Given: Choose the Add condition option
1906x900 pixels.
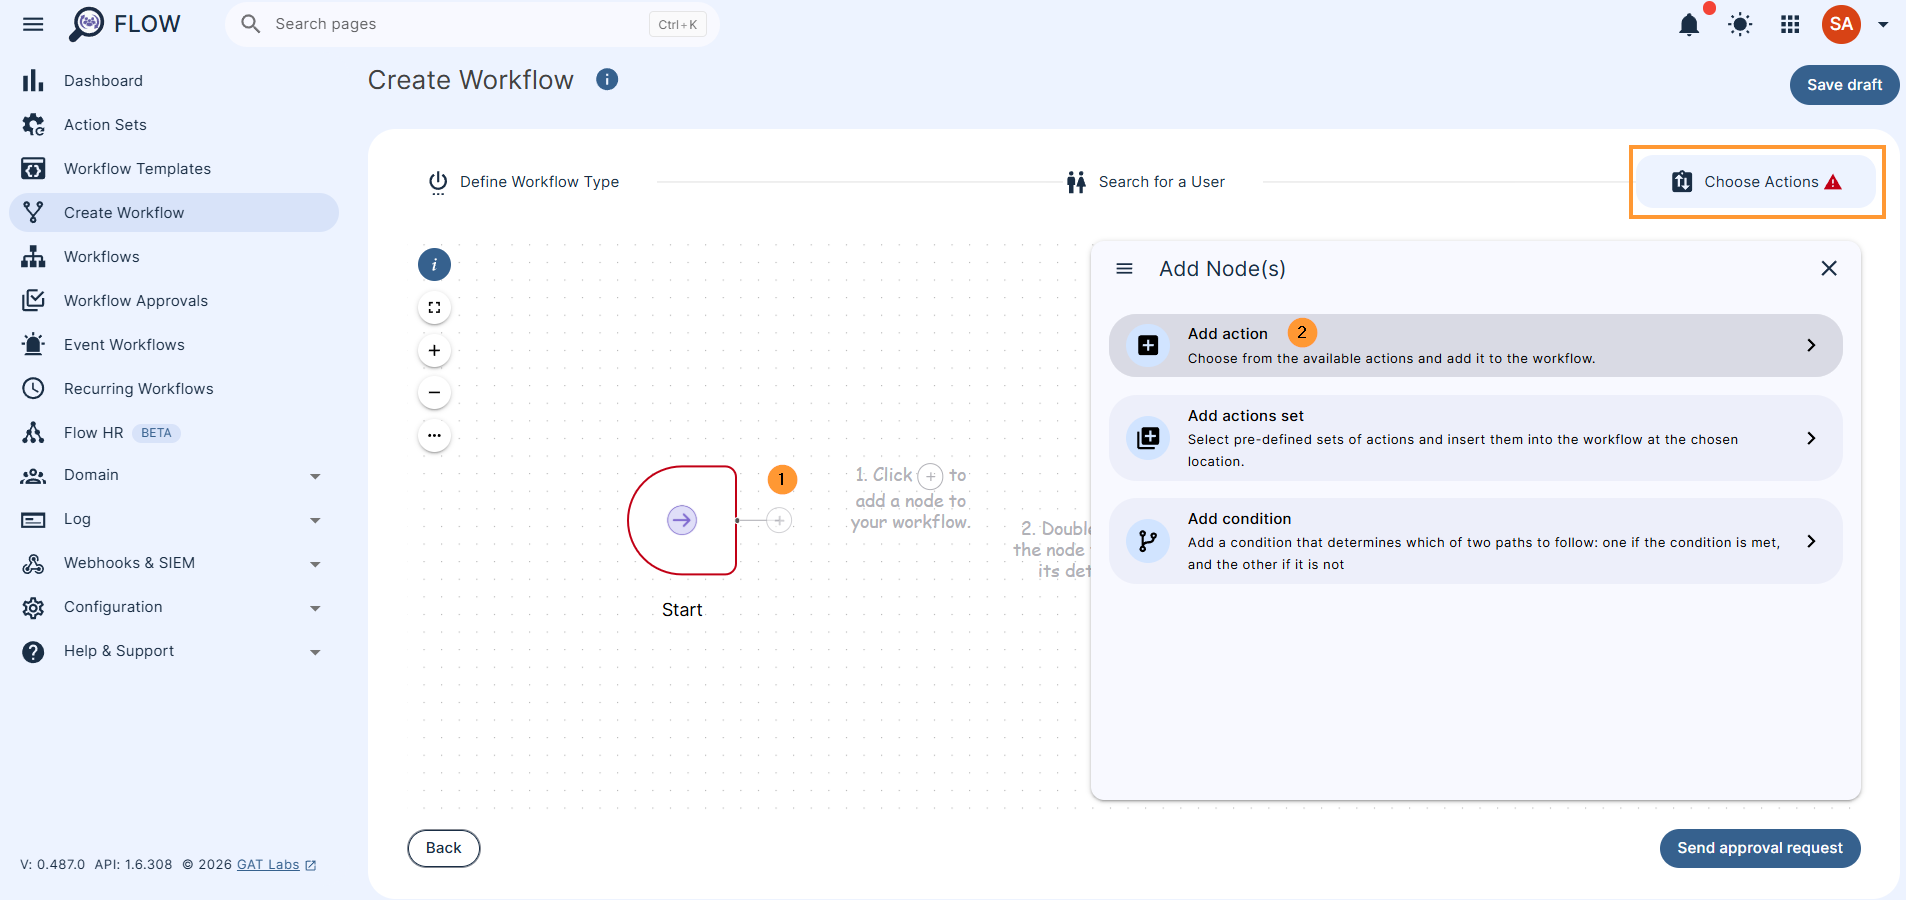Looking at the screenshot, I should click(1475, 541).
